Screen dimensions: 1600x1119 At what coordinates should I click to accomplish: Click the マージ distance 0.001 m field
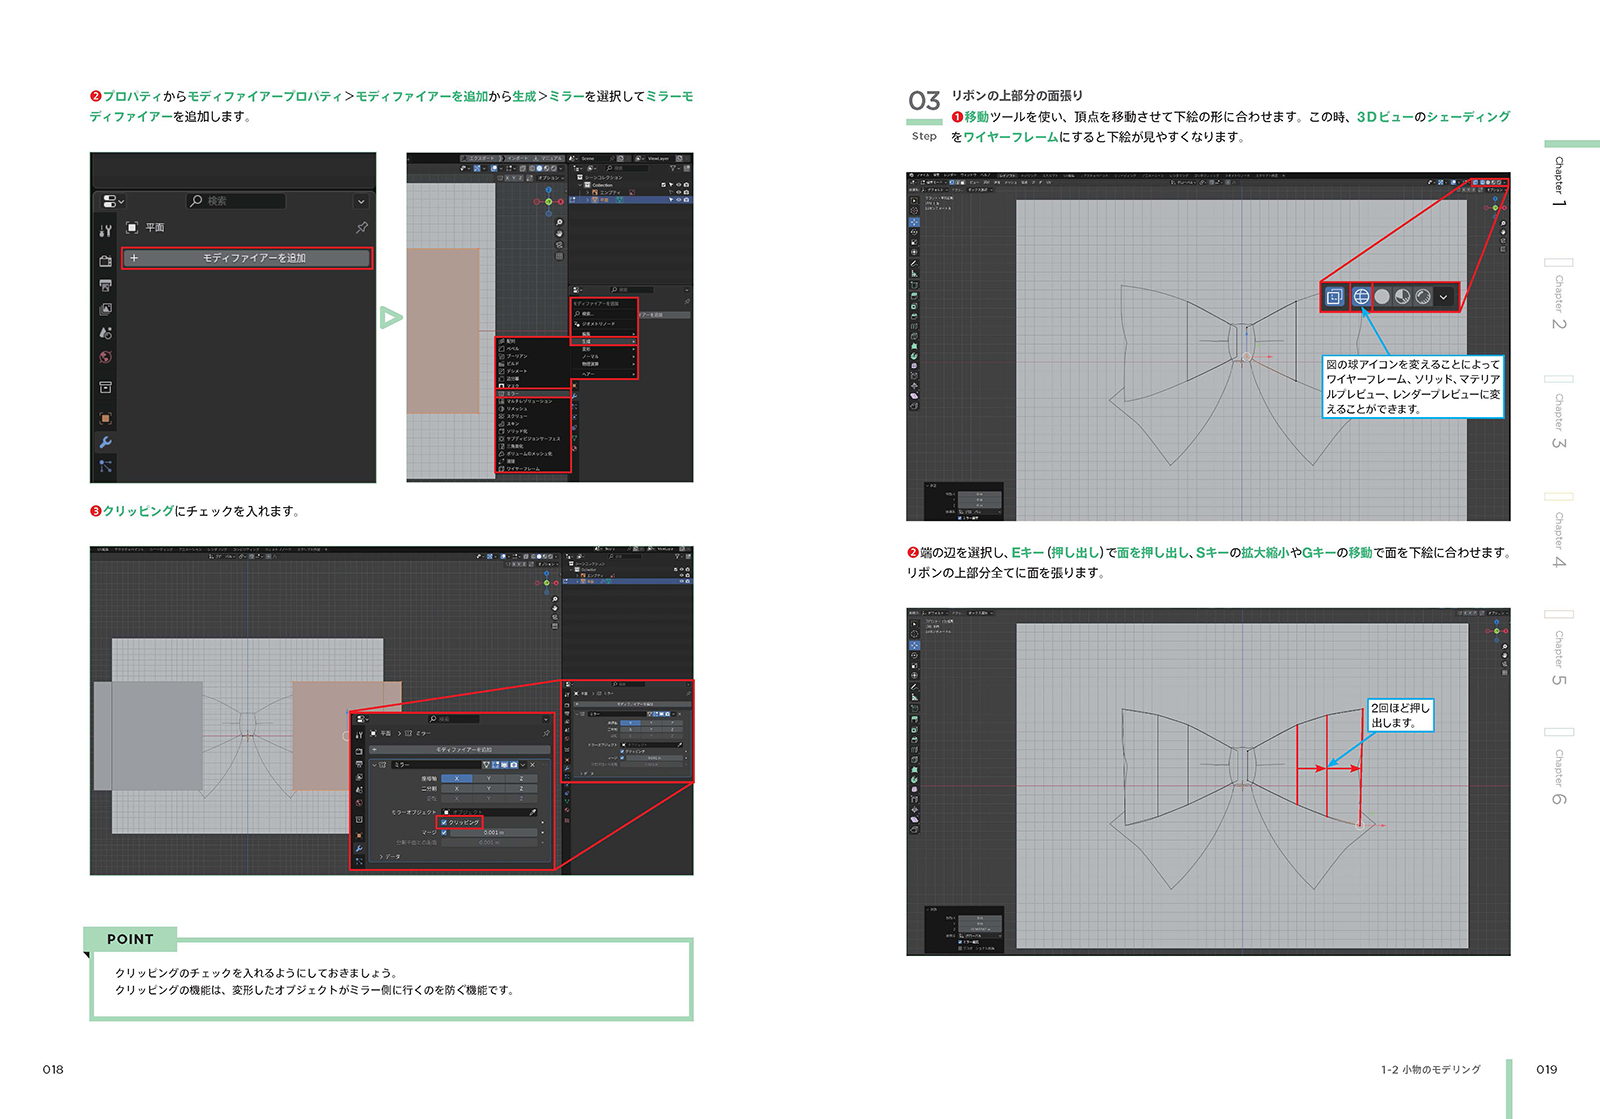494,832
